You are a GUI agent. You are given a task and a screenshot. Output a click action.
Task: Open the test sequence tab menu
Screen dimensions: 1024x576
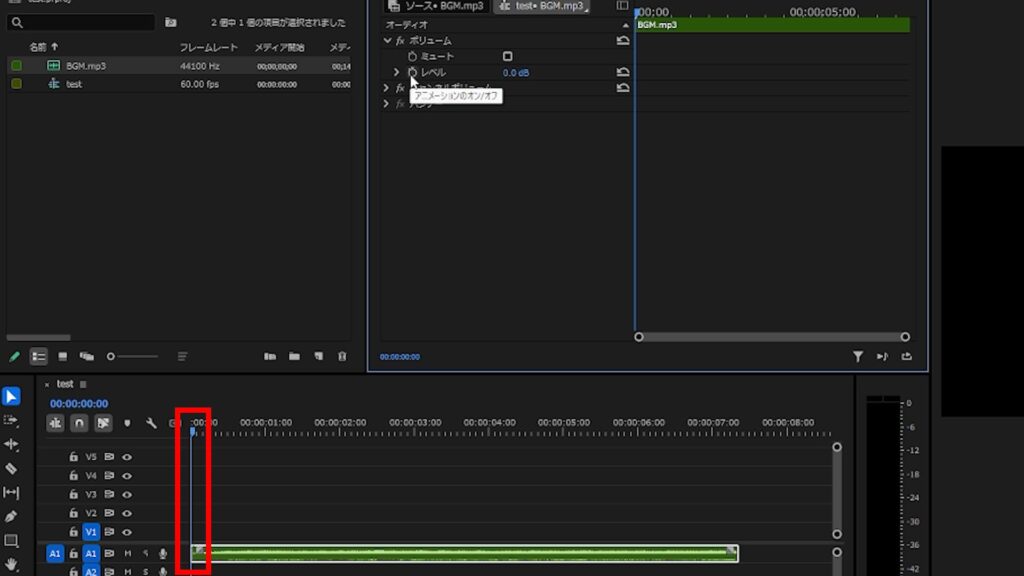(83, 384)
